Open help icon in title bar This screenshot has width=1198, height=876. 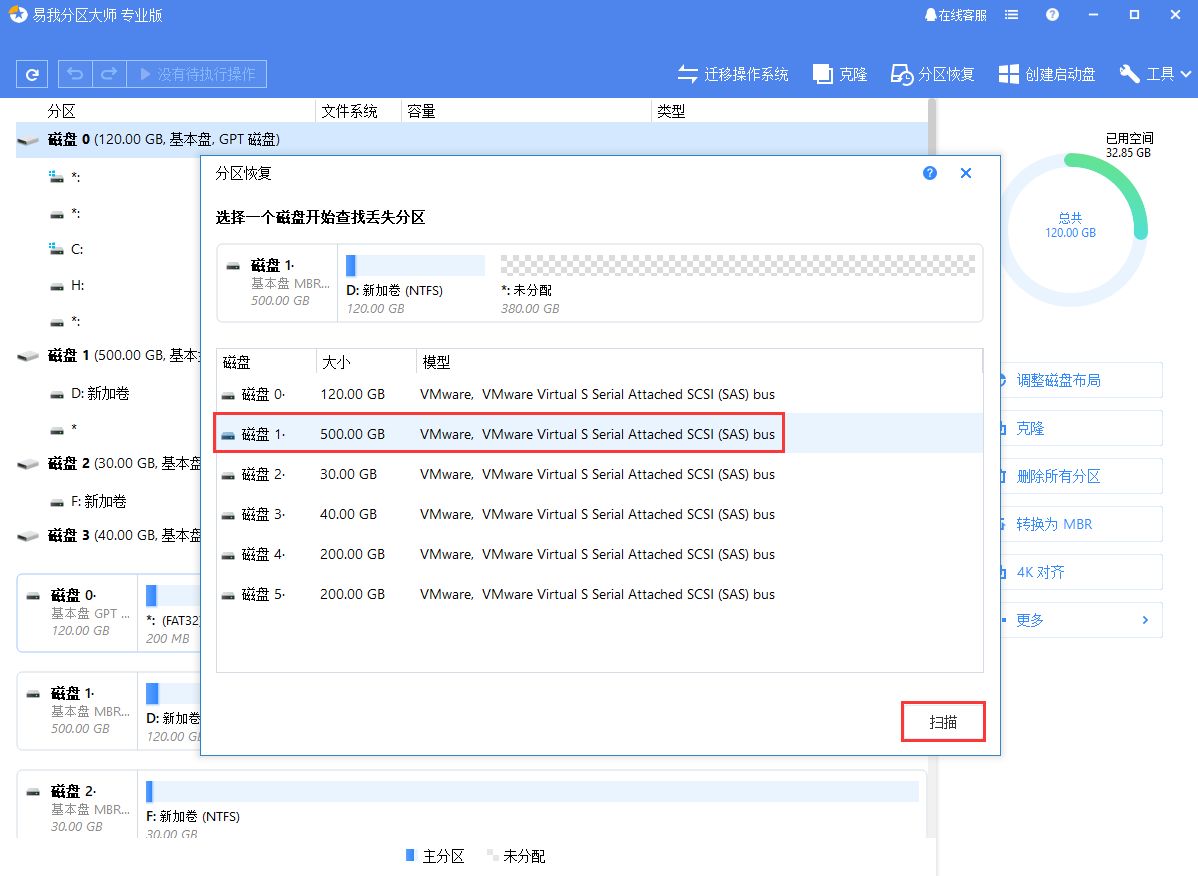(1052, 15)
